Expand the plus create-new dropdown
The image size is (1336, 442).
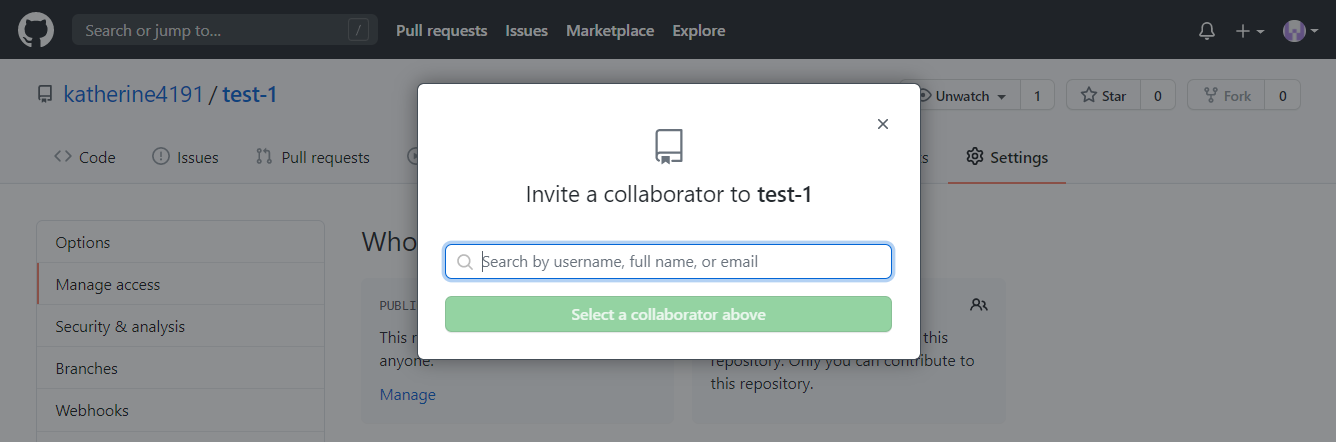1249,31
